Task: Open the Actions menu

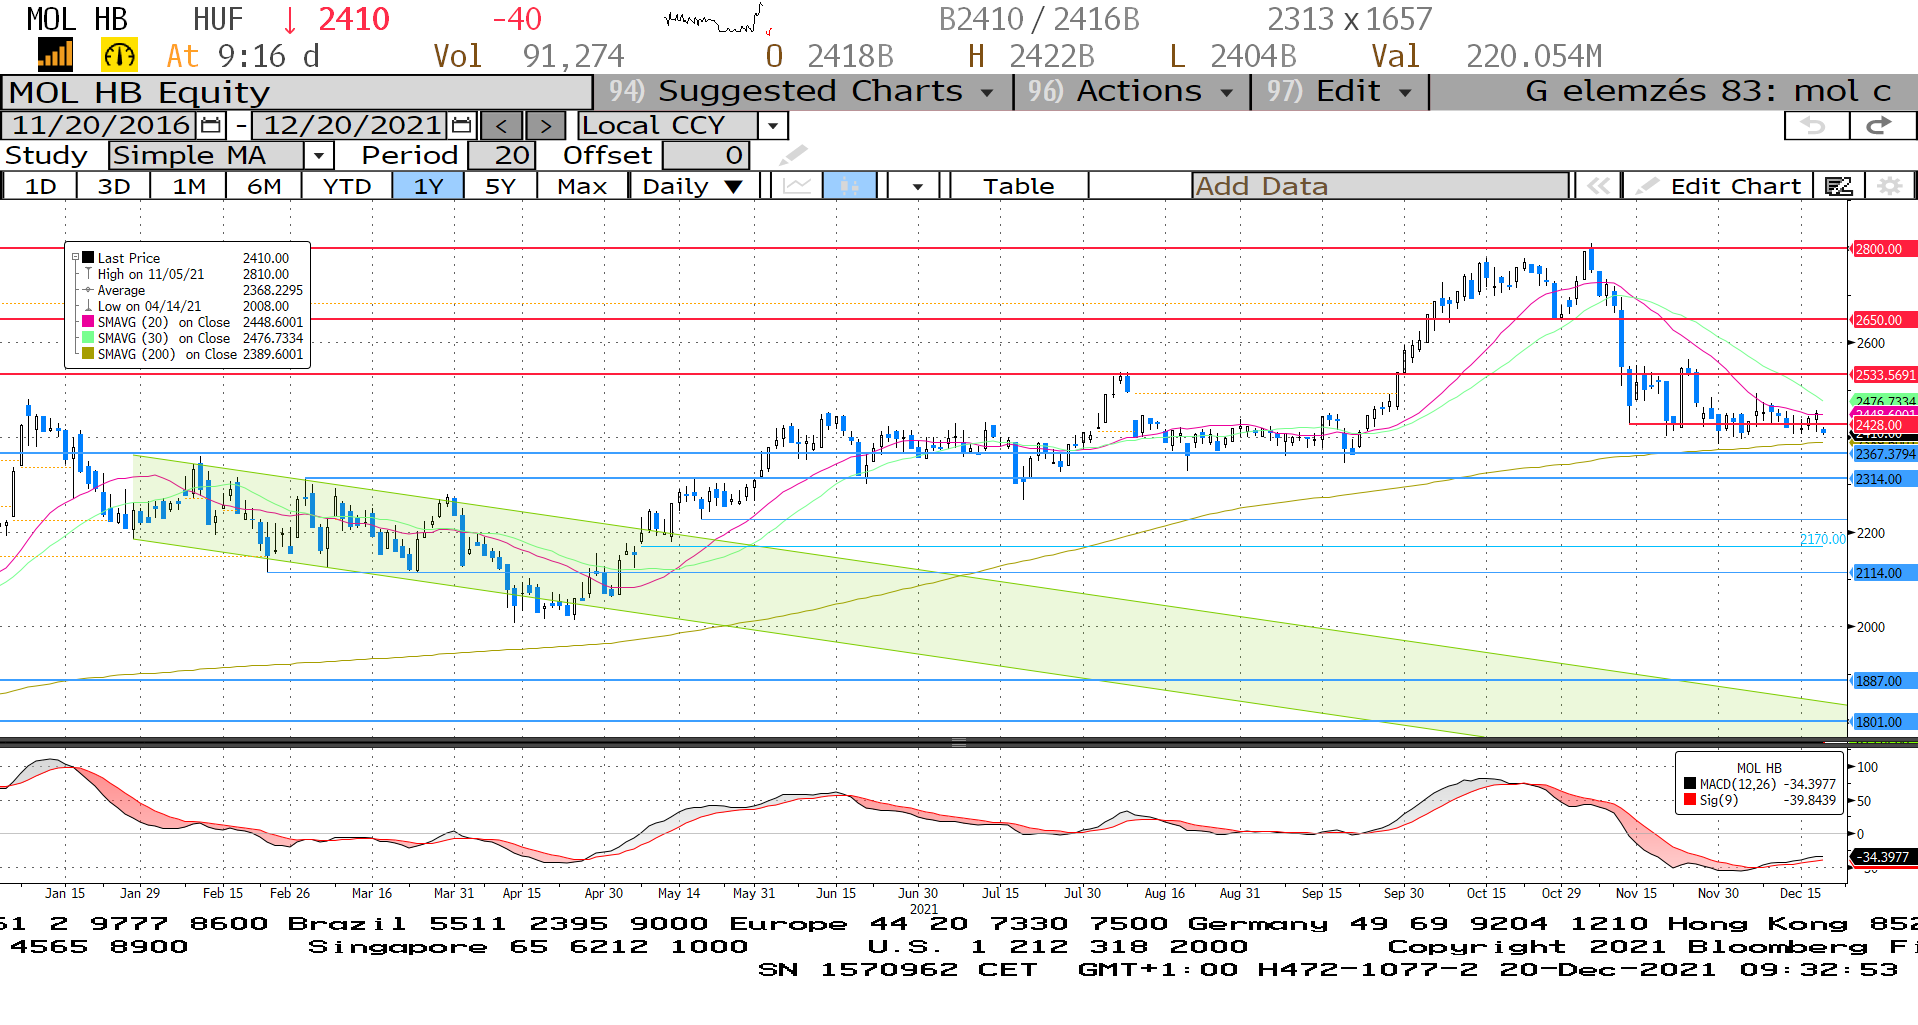Action: [x=1132, y=91]
